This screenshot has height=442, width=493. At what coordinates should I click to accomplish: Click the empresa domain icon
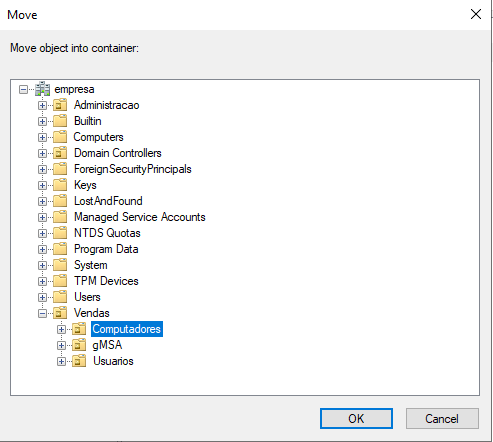[43, 89]
